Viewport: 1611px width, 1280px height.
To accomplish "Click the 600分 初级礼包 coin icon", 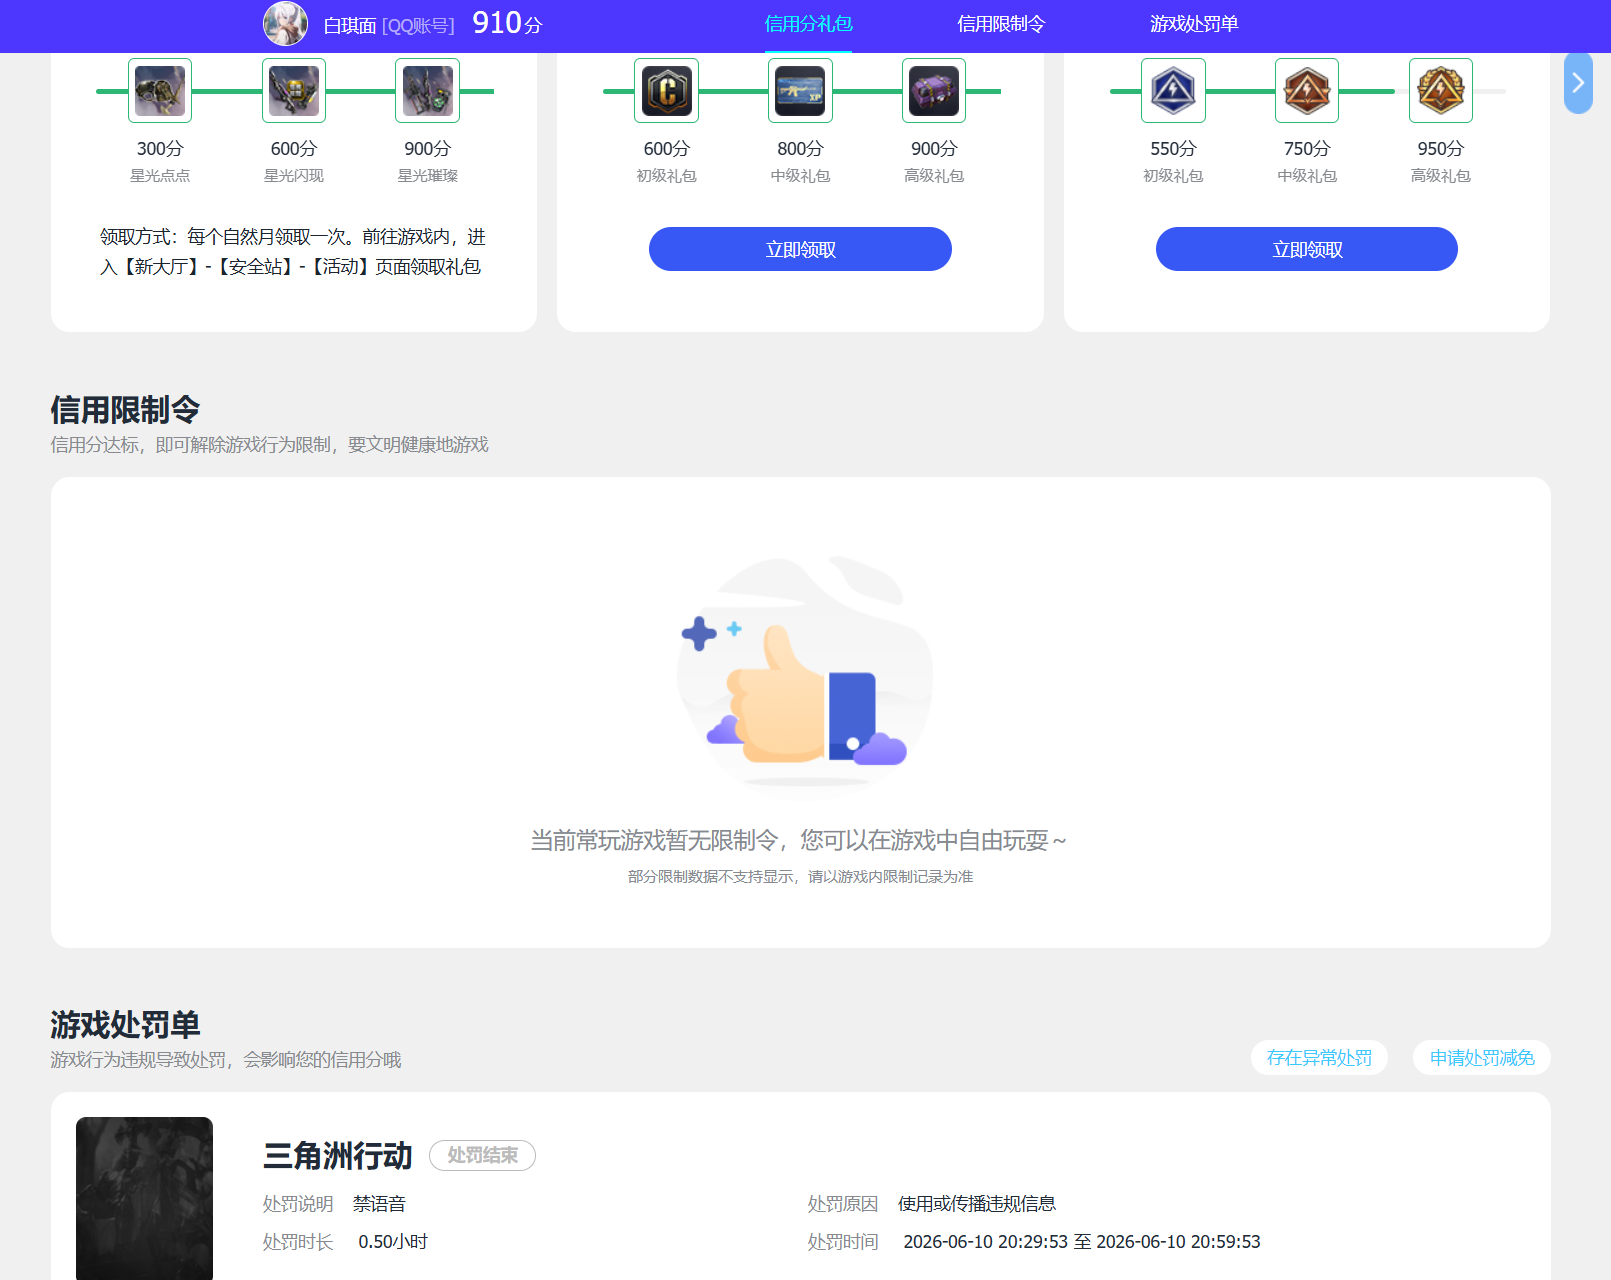I will (667, 91).
